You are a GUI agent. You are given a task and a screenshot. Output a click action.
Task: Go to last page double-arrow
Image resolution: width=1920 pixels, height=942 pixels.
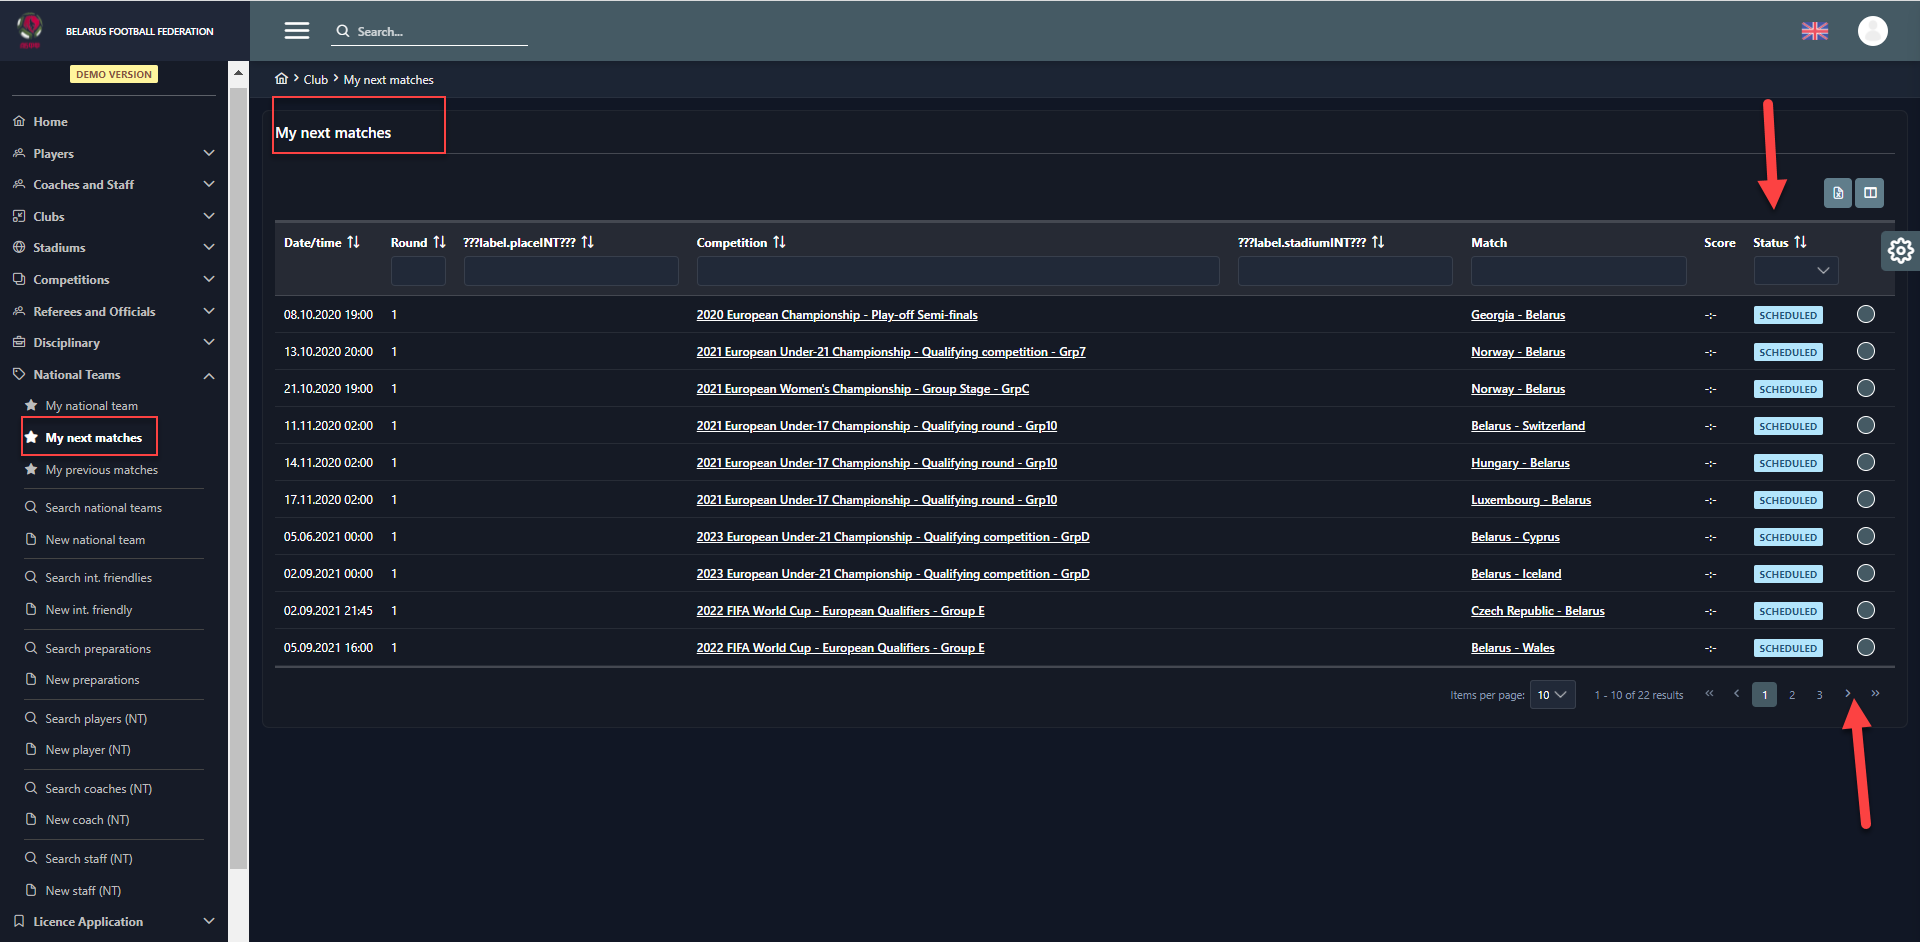[1875, 694]
